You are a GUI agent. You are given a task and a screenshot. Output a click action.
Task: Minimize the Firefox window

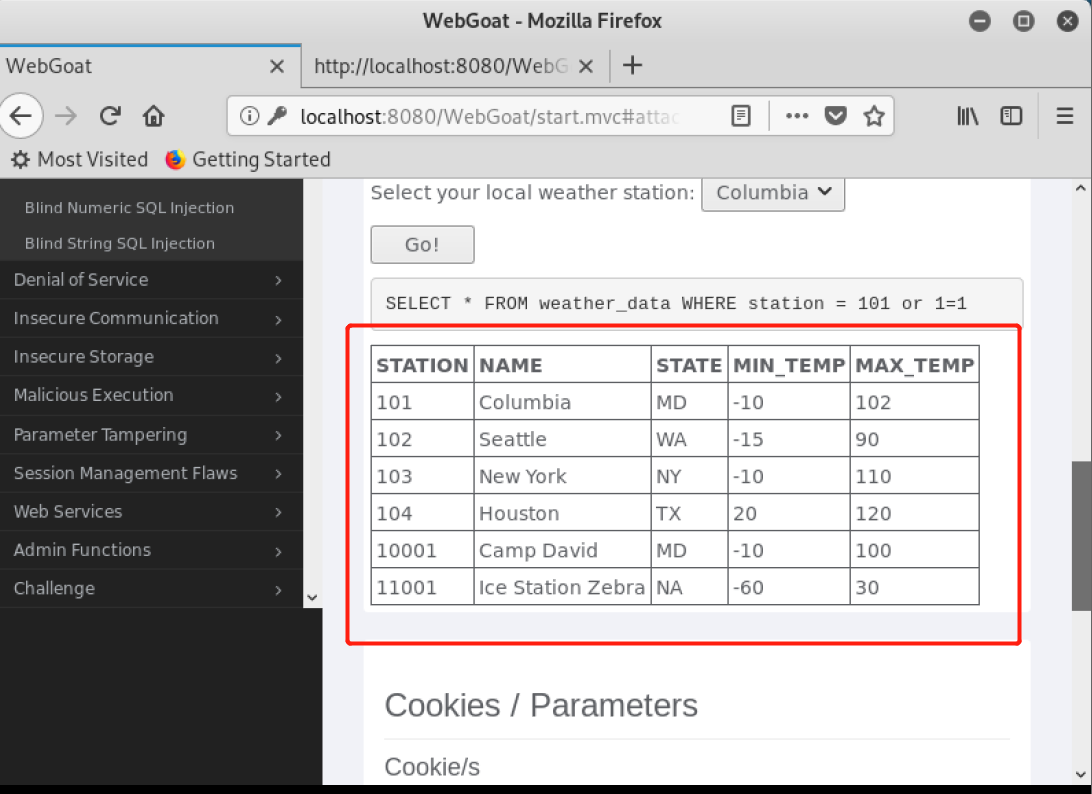[x=980, y=22]
